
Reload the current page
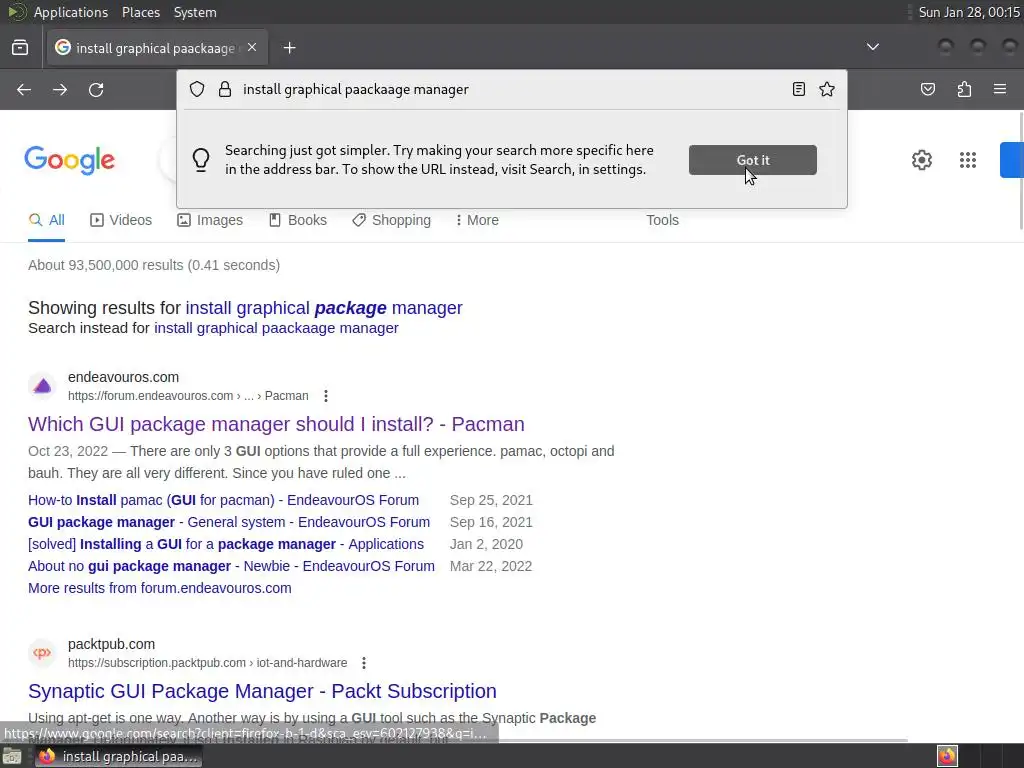(x=96, y=89)
